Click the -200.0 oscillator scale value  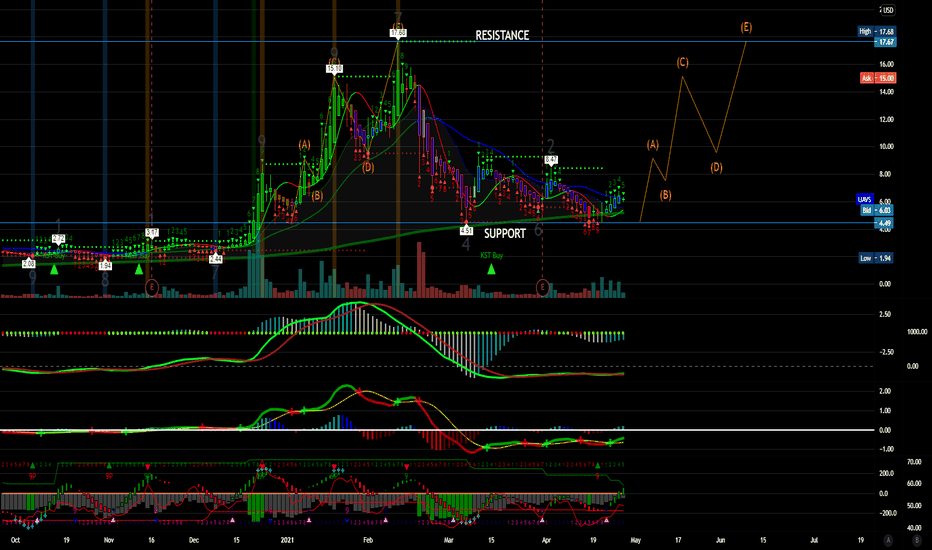(x=886, y=513)
